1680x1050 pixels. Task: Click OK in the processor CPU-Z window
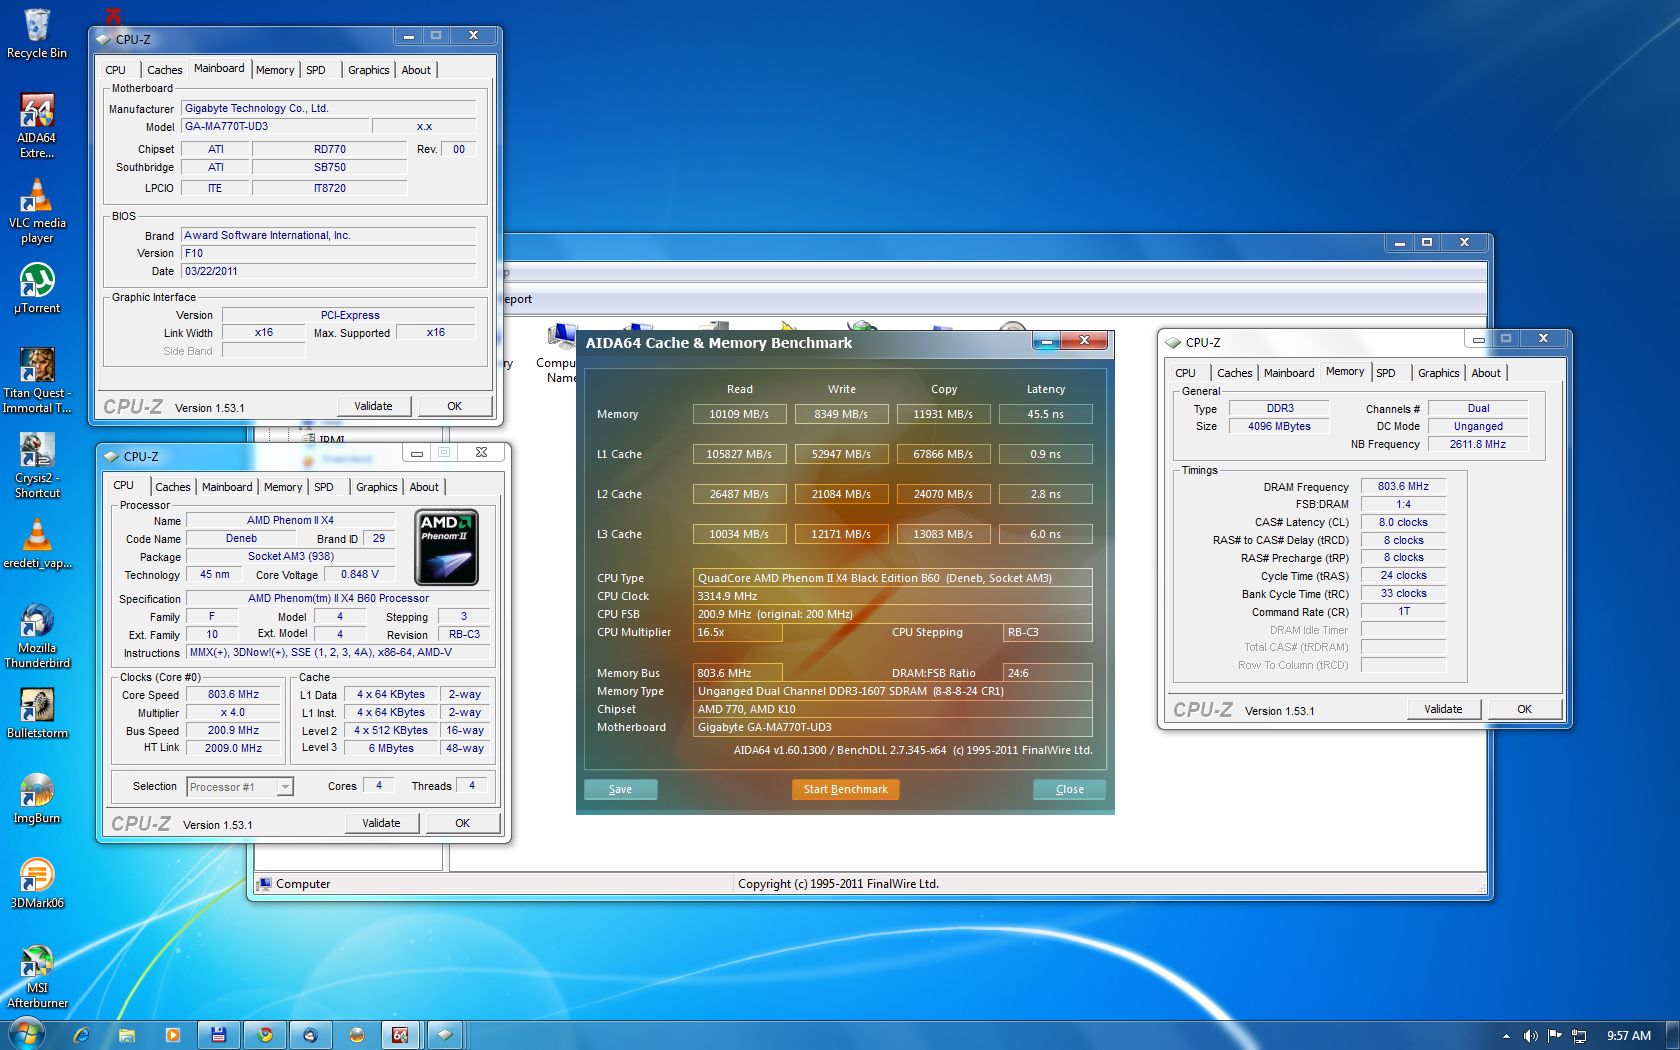point(462,823)
